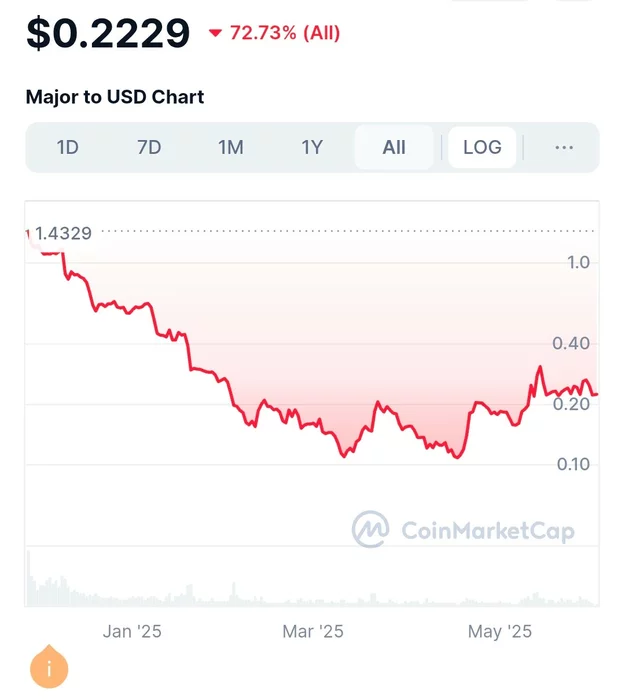Click the May '25 date axis label
The width and height of the screenshot is (625, 700).
point(500,631)
